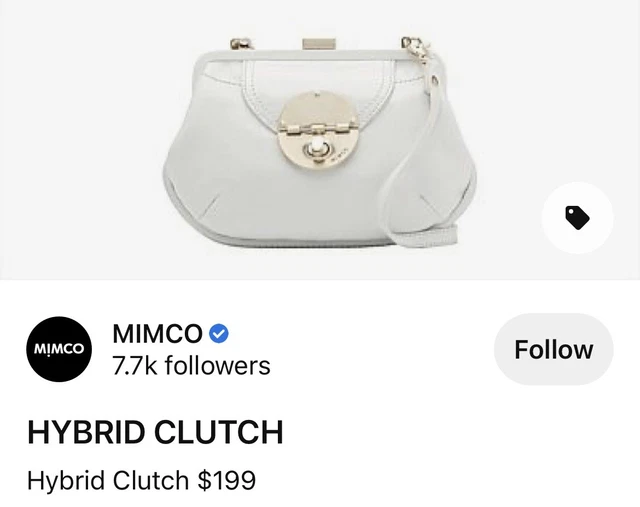
Task: Click the grey image background left of bag
Action: point(82,139)
